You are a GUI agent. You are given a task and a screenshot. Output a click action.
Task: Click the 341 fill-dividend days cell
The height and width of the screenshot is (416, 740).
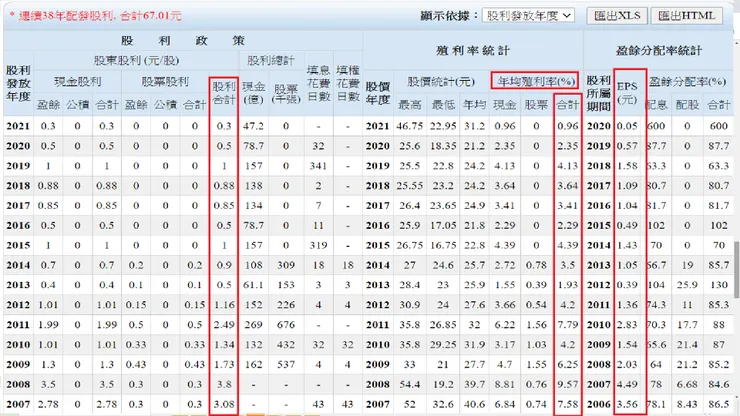tap(318, 166)
